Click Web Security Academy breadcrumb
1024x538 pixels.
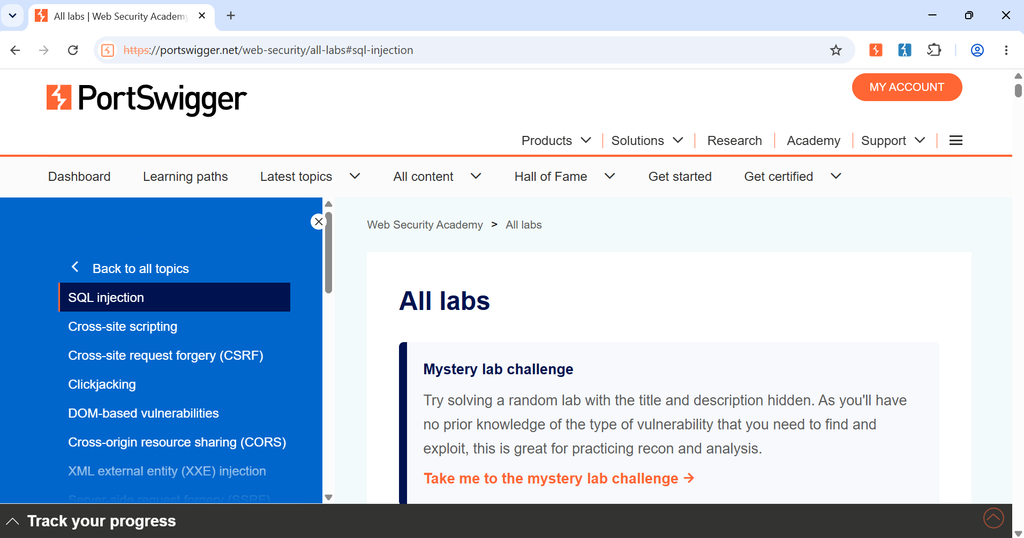[424, 225]
